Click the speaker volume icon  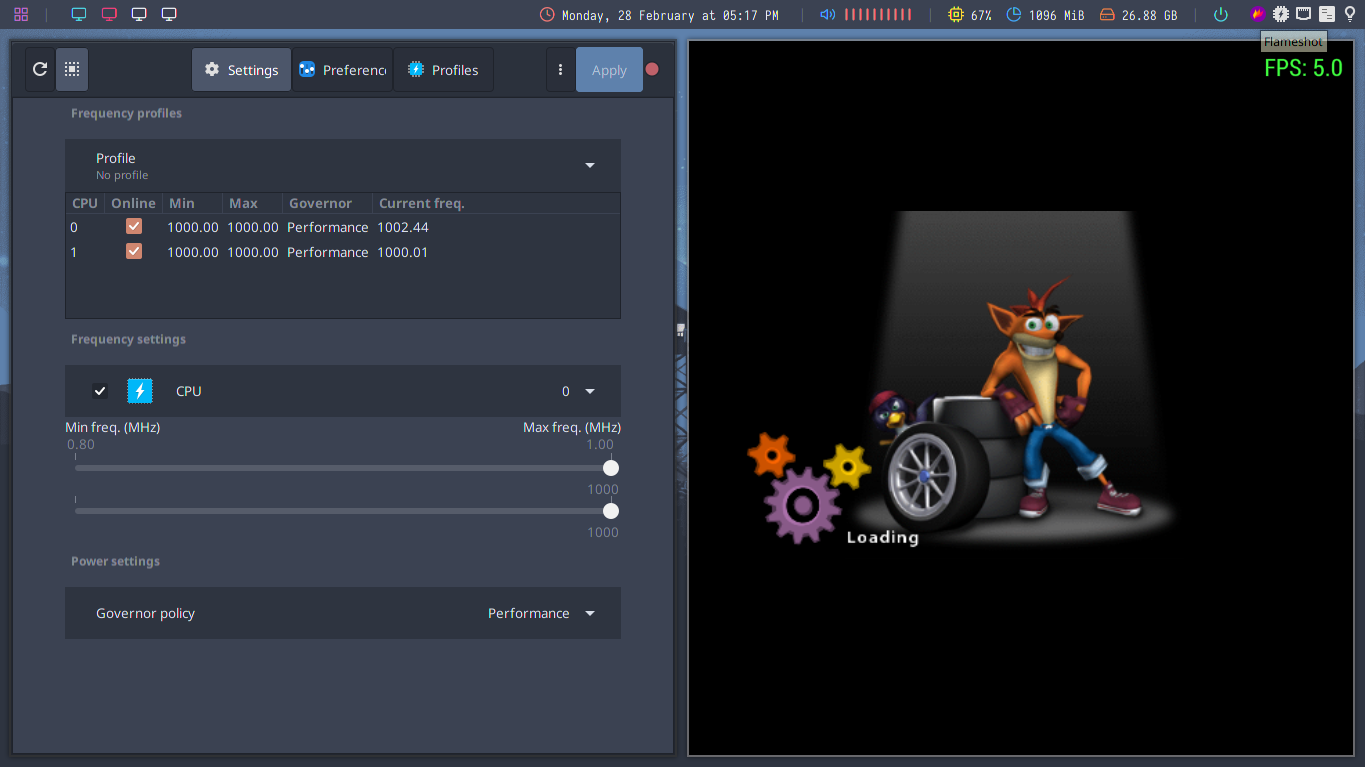827,15
